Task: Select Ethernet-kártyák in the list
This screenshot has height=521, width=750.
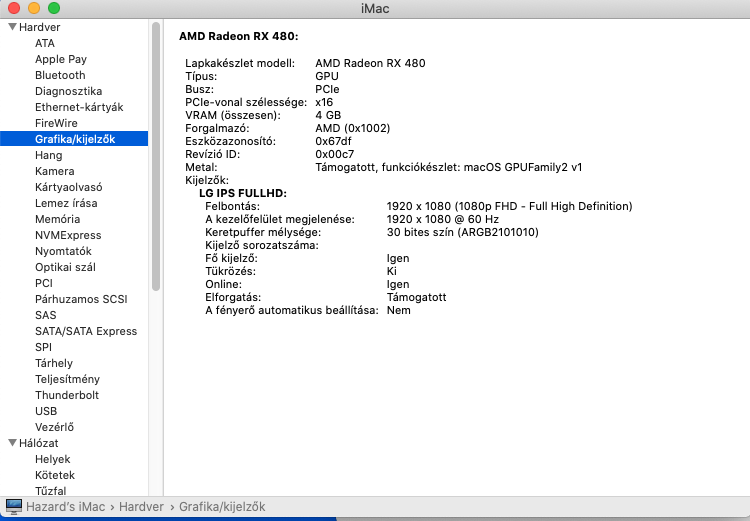Action: [79, 107]
